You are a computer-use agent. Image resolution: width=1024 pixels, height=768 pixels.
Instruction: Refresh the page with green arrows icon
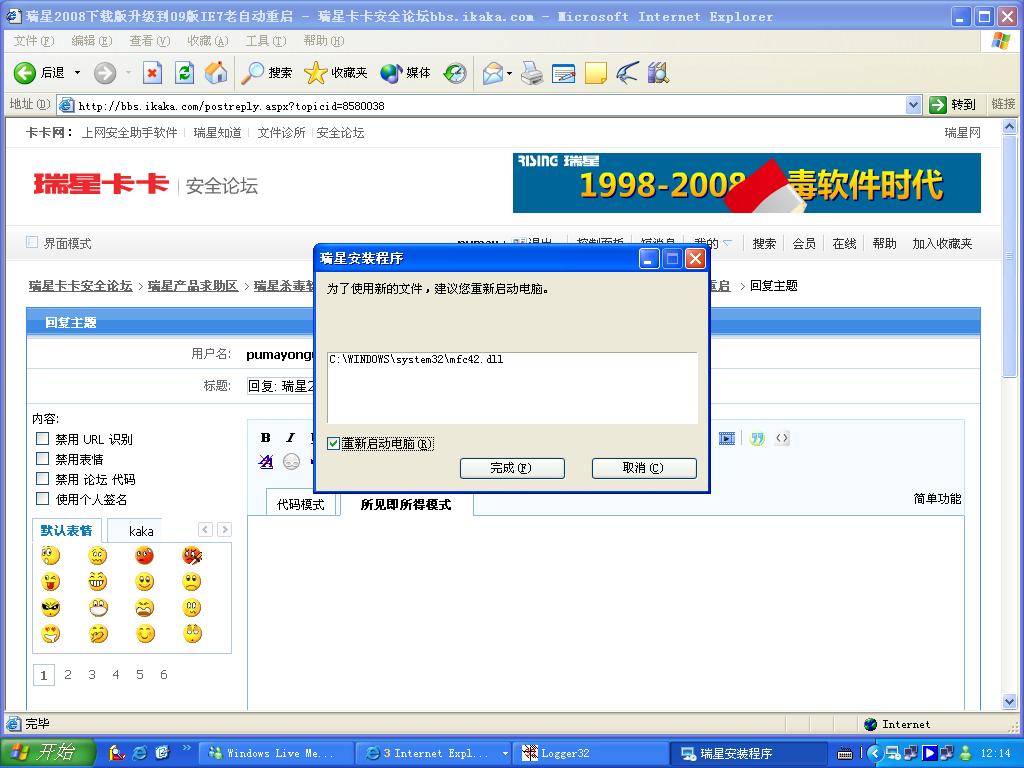pyautogui.click(x=184, y=72)
